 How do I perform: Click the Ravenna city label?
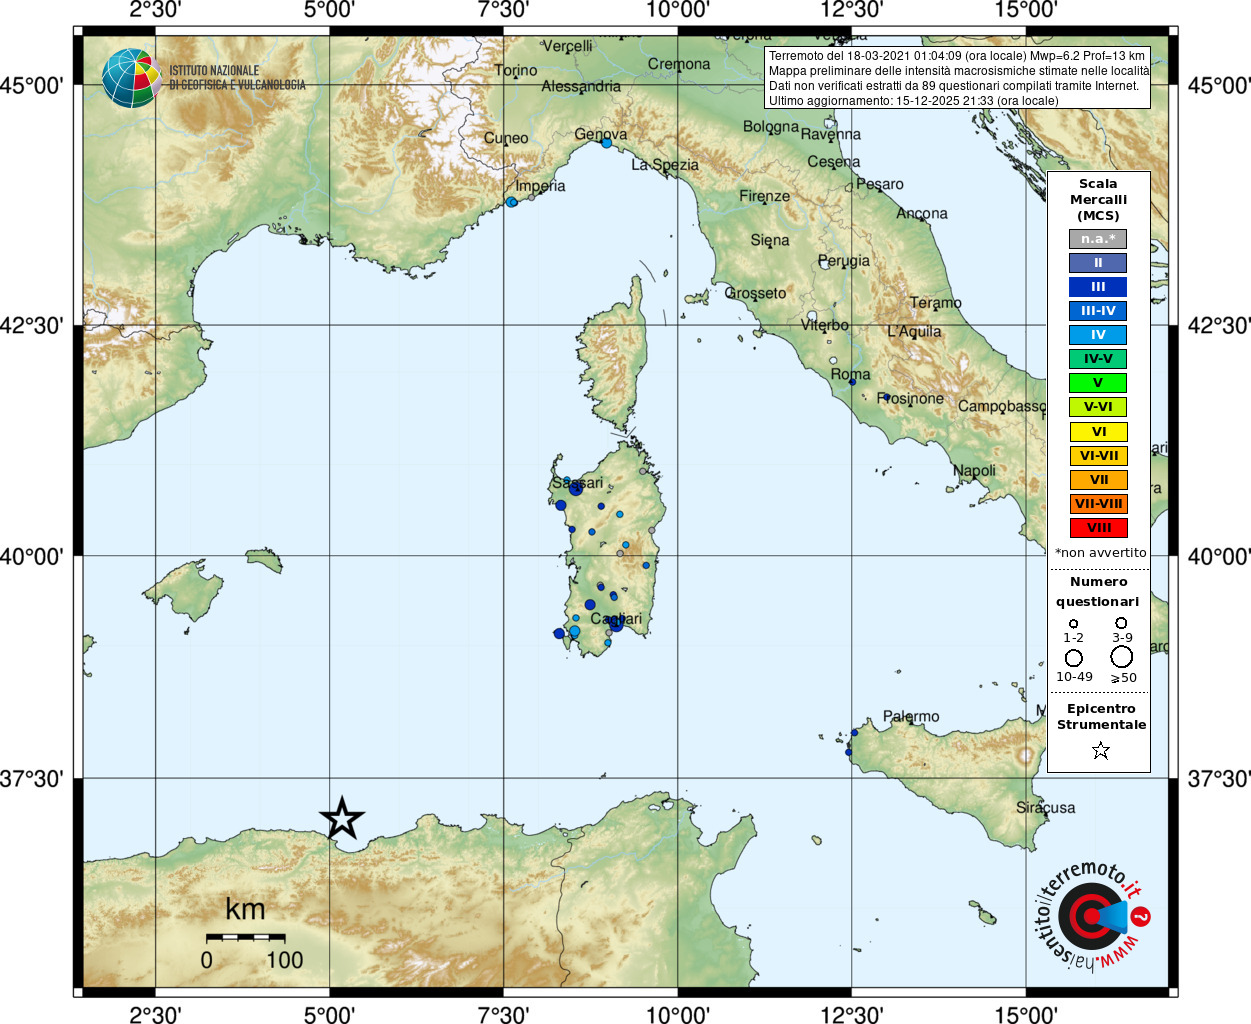(x=831, y=134)
